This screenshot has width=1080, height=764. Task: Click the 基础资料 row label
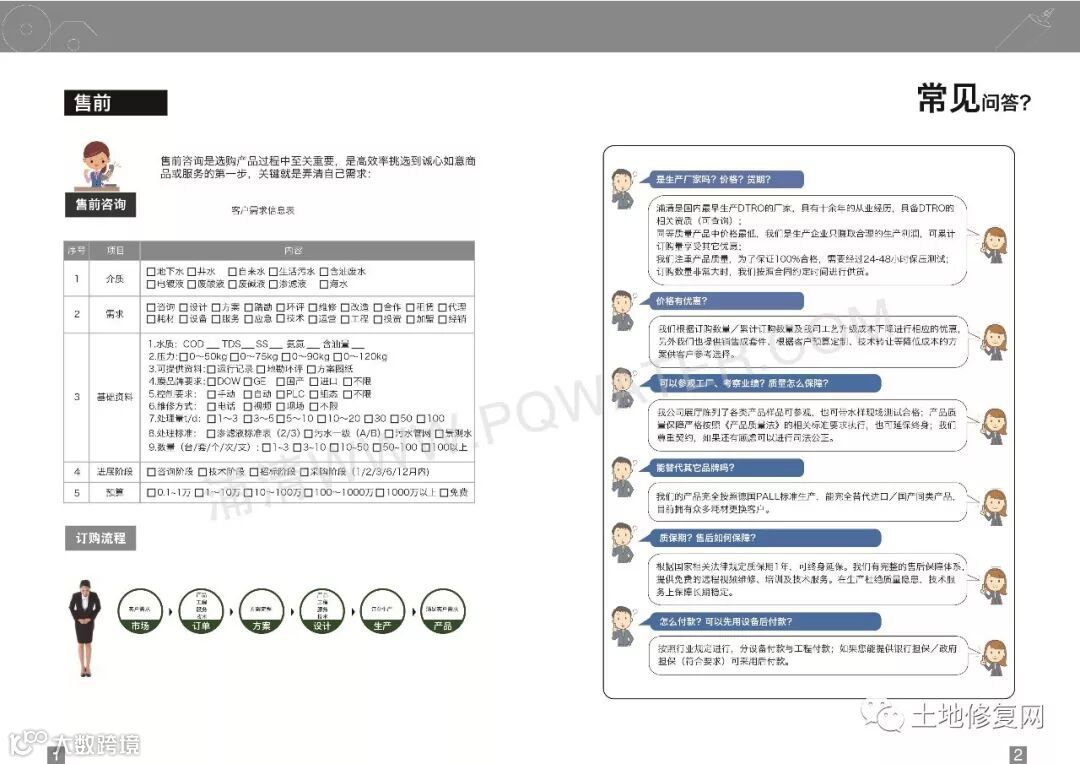click(x=114, y=397)
